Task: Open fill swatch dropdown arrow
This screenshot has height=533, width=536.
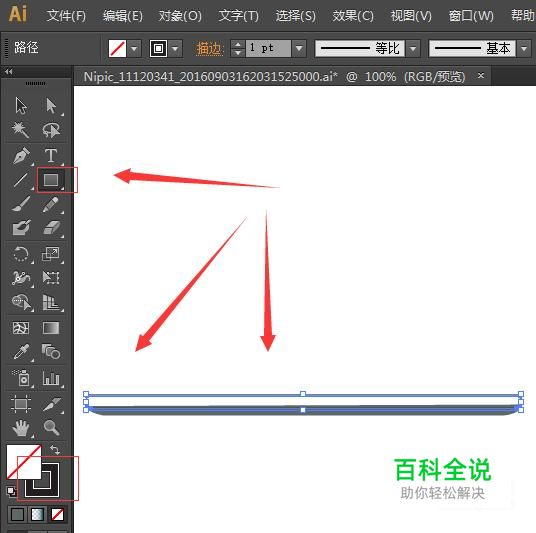Action: (x=134, y=48)
